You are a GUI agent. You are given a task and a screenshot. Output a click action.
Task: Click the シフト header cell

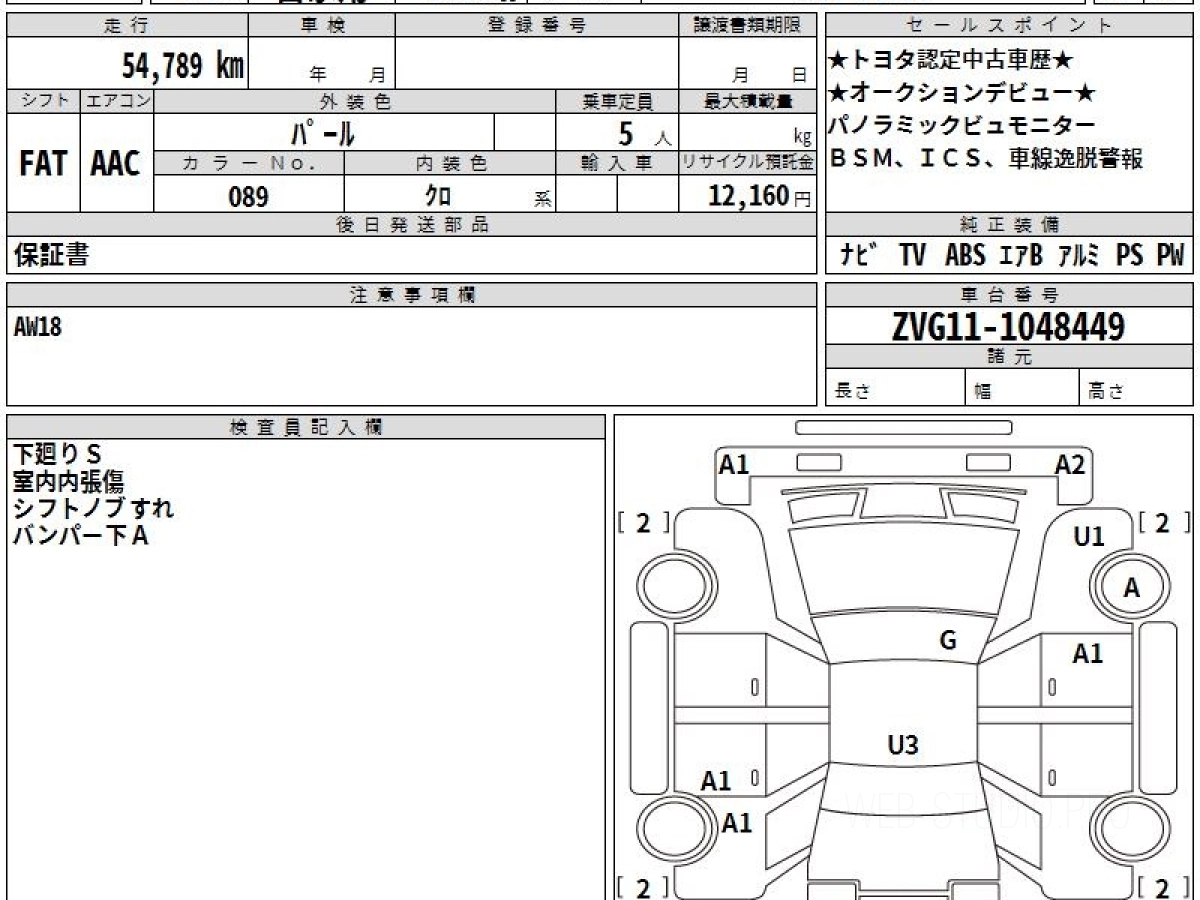(x=43, y=101)
